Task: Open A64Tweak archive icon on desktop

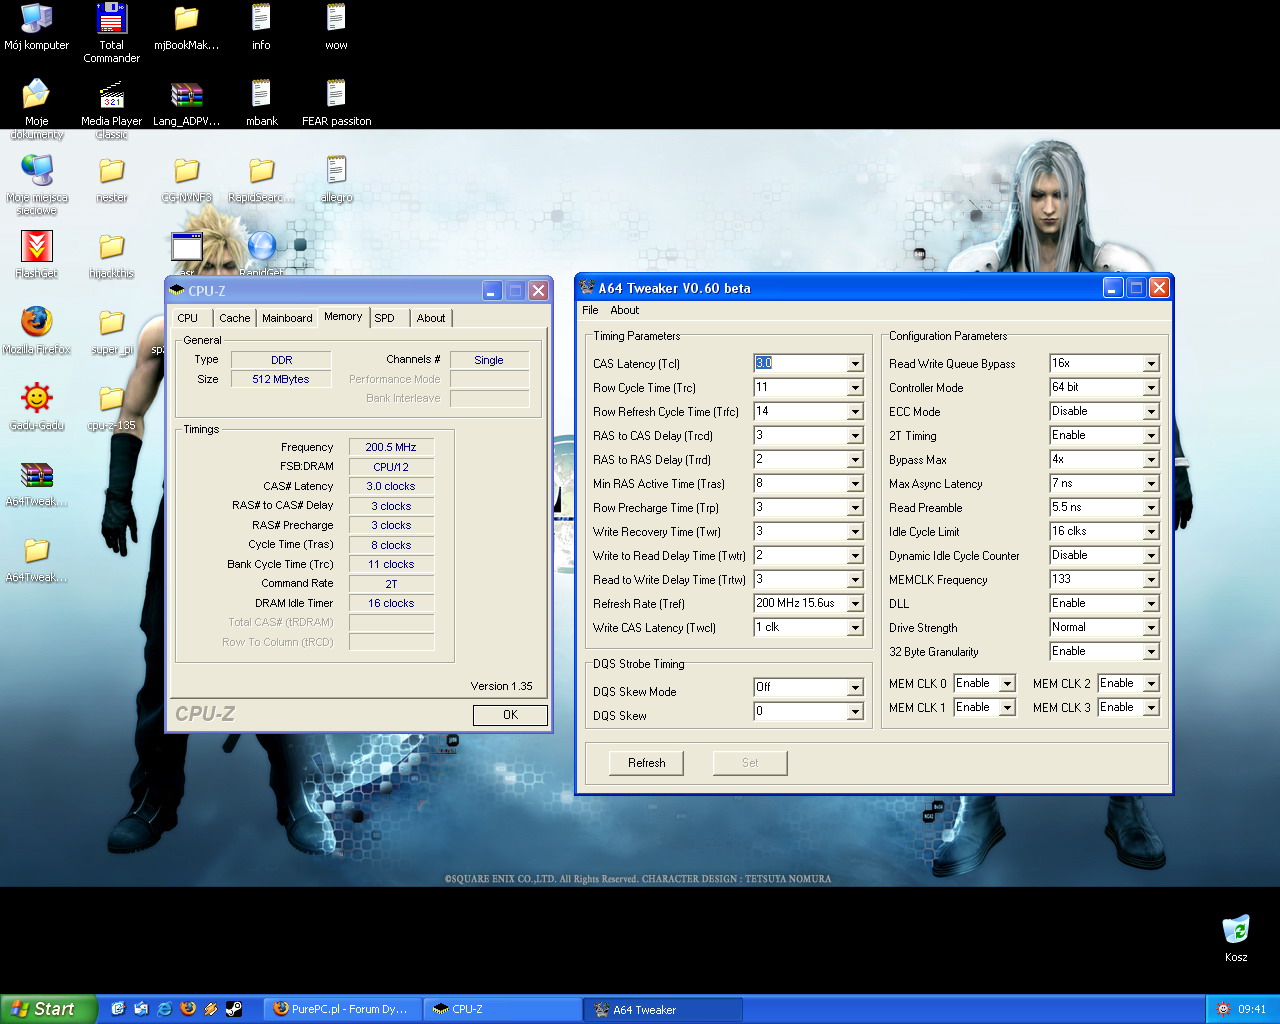Action: 37,482
